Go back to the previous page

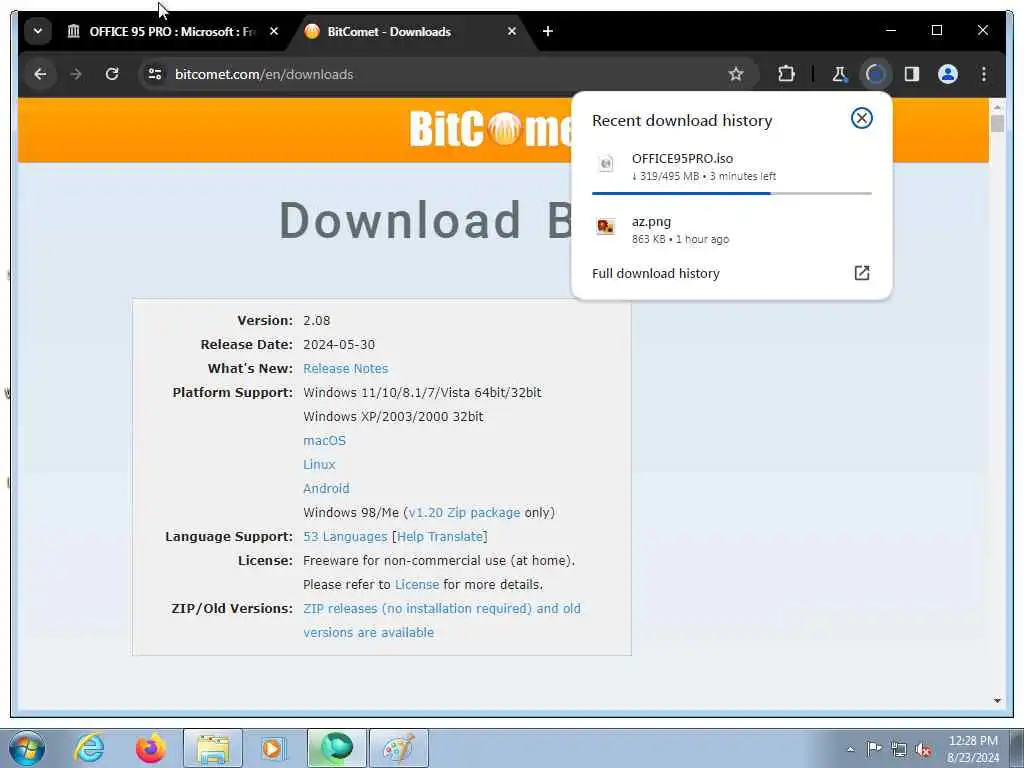40,74
